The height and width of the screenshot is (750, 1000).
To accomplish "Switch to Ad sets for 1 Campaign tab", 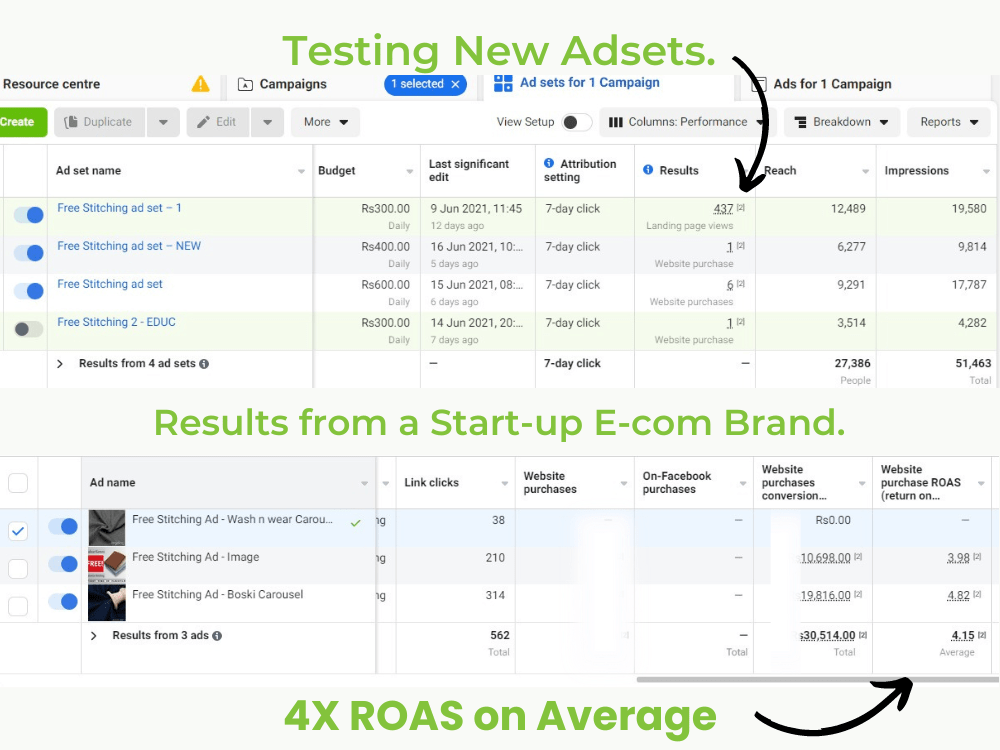I will 577,83.
